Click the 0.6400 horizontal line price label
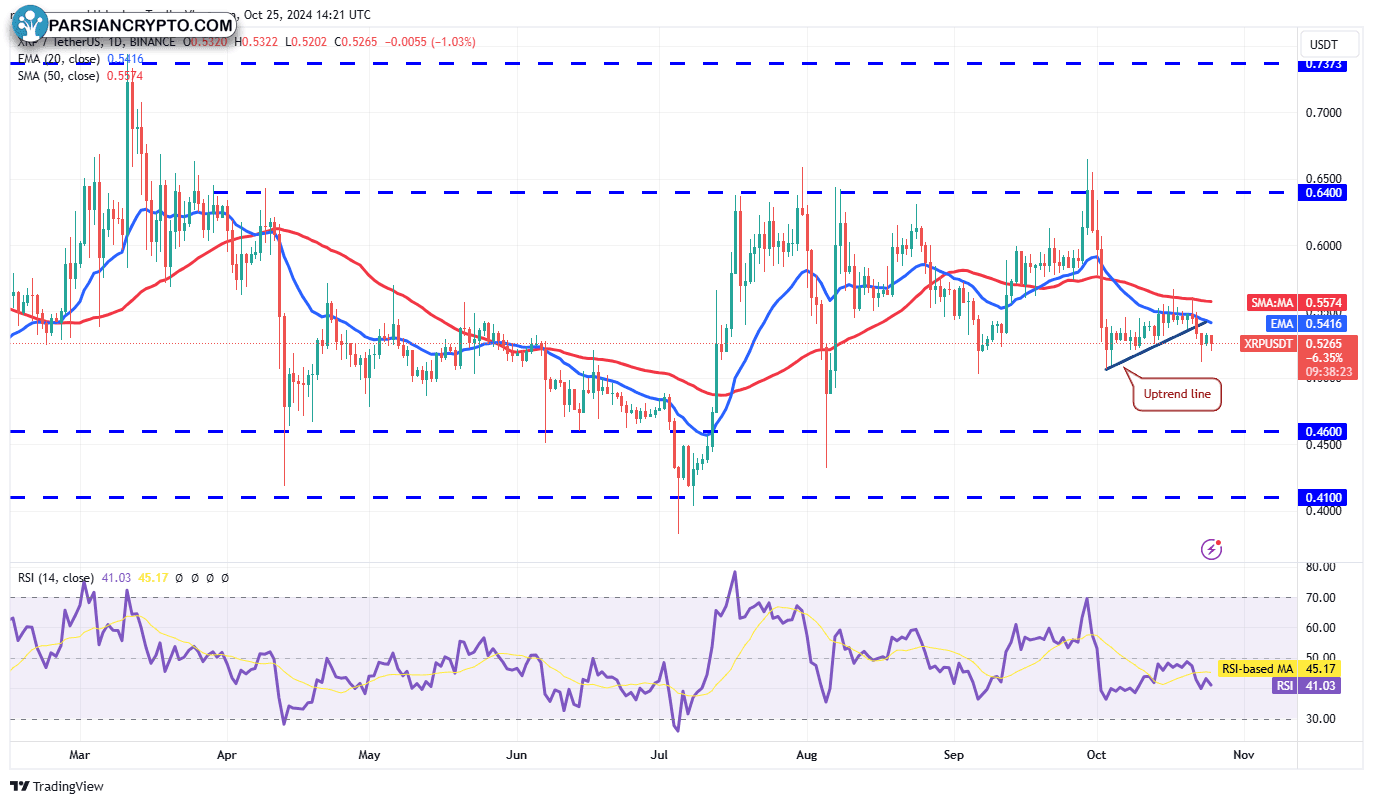This screenshot has height=804, width=1373. coord(1324,192)
